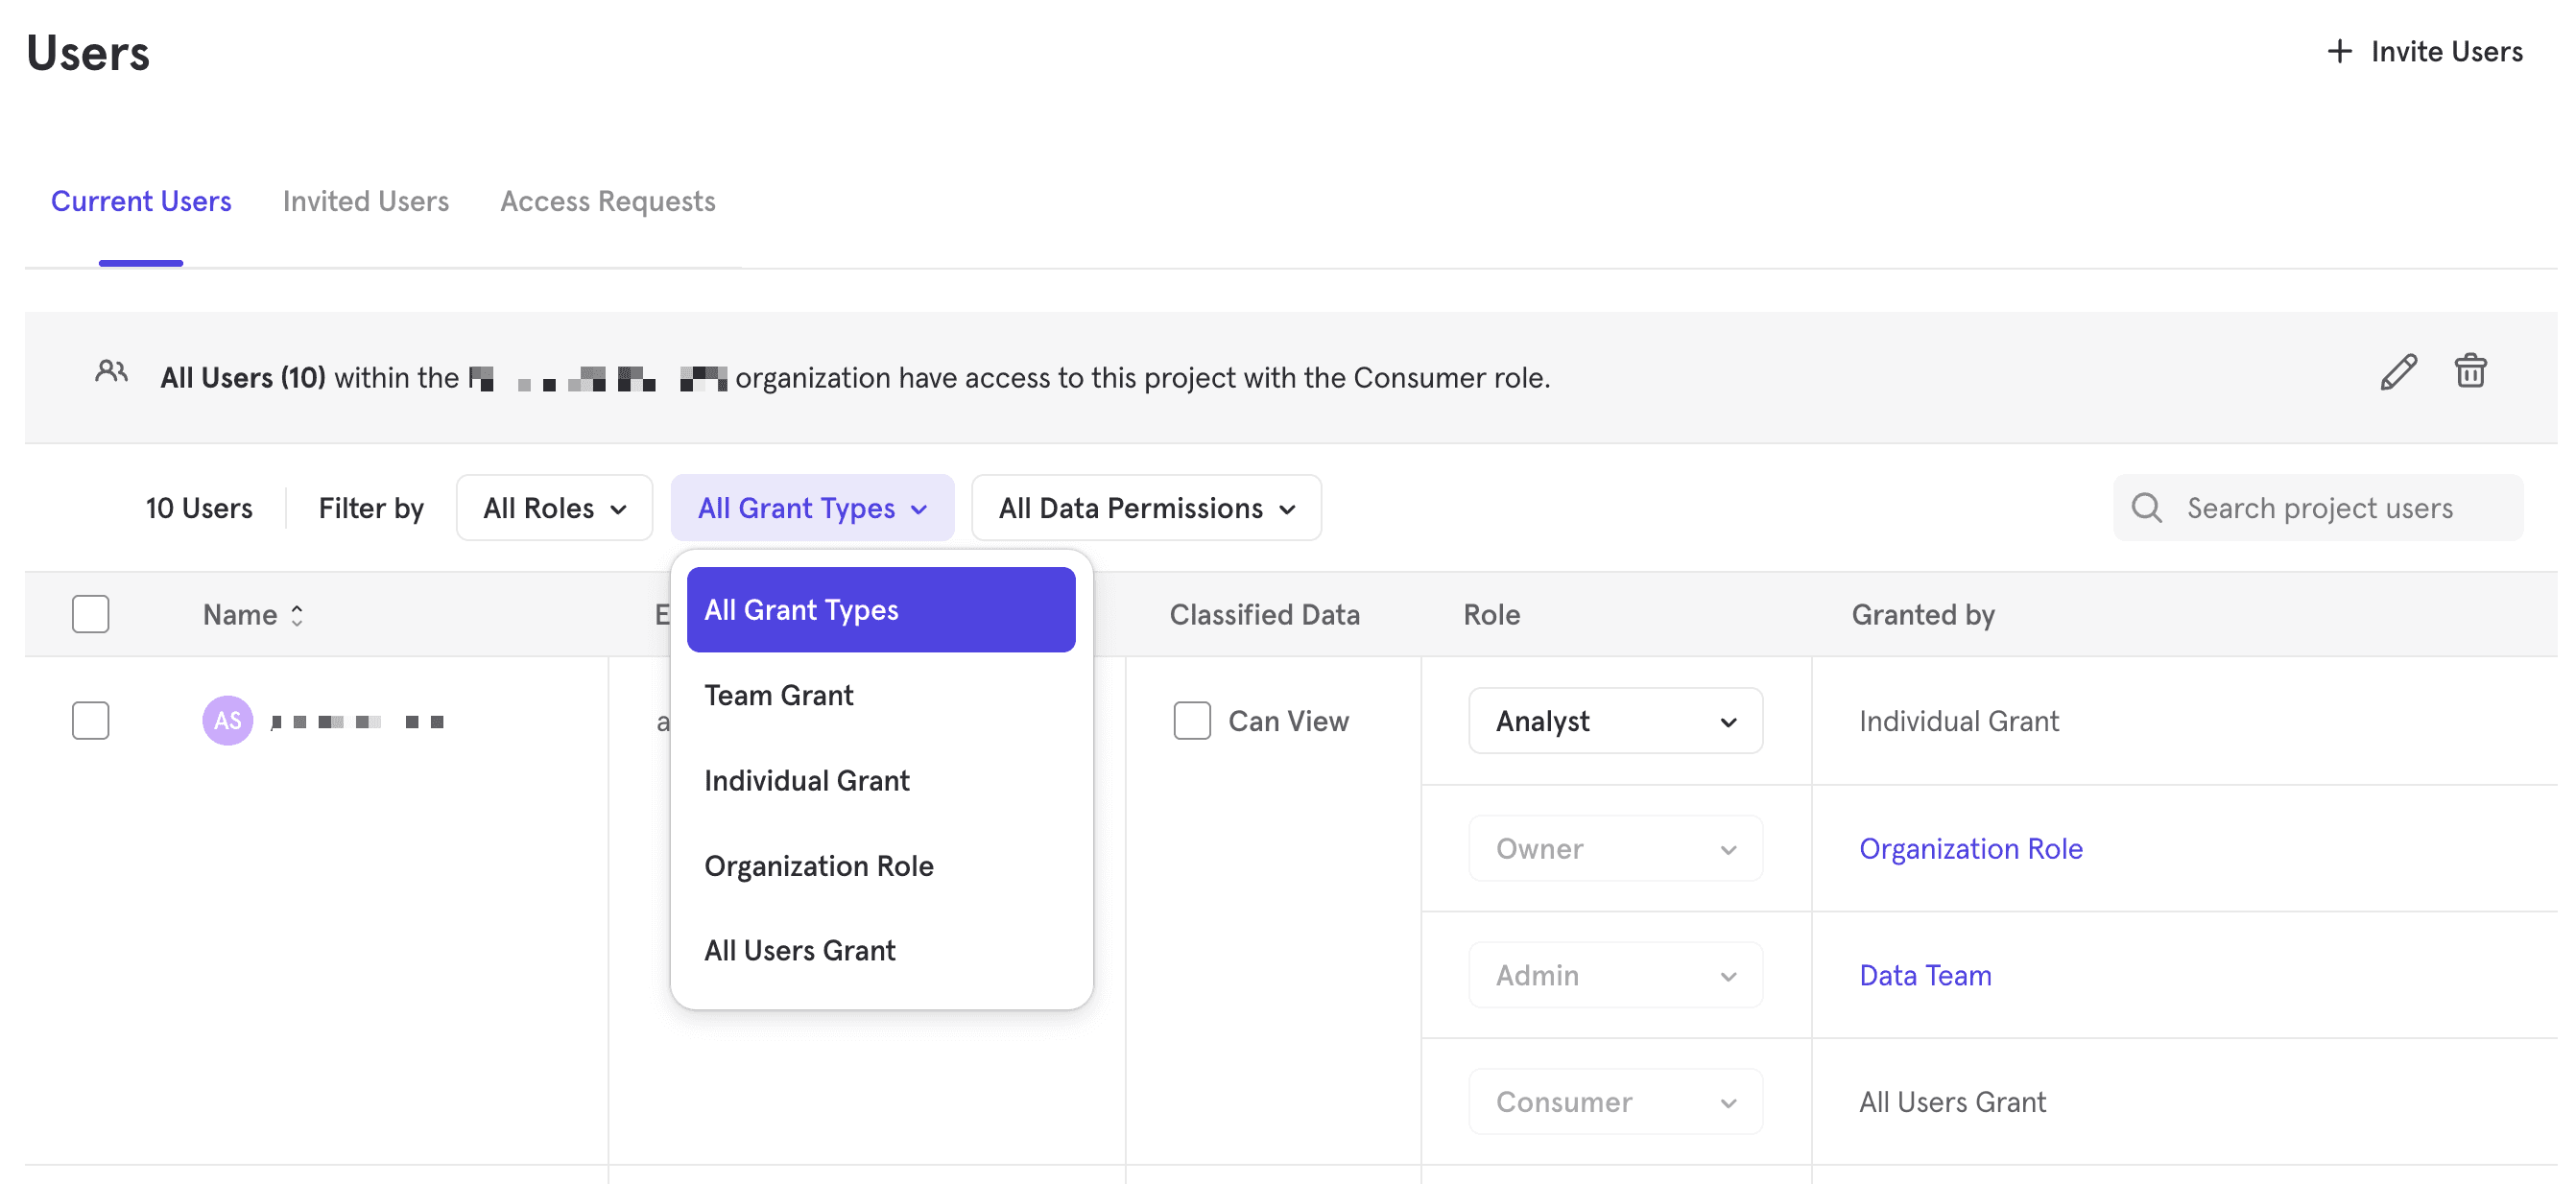Open the Access Requests tab

(607, 201)
